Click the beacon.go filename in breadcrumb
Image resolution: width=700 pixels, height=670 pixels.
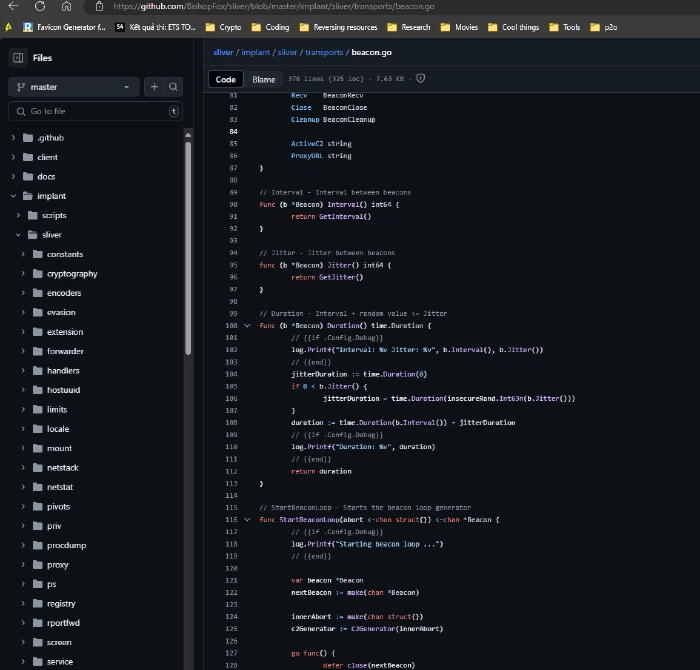click(x=371, y=52)
